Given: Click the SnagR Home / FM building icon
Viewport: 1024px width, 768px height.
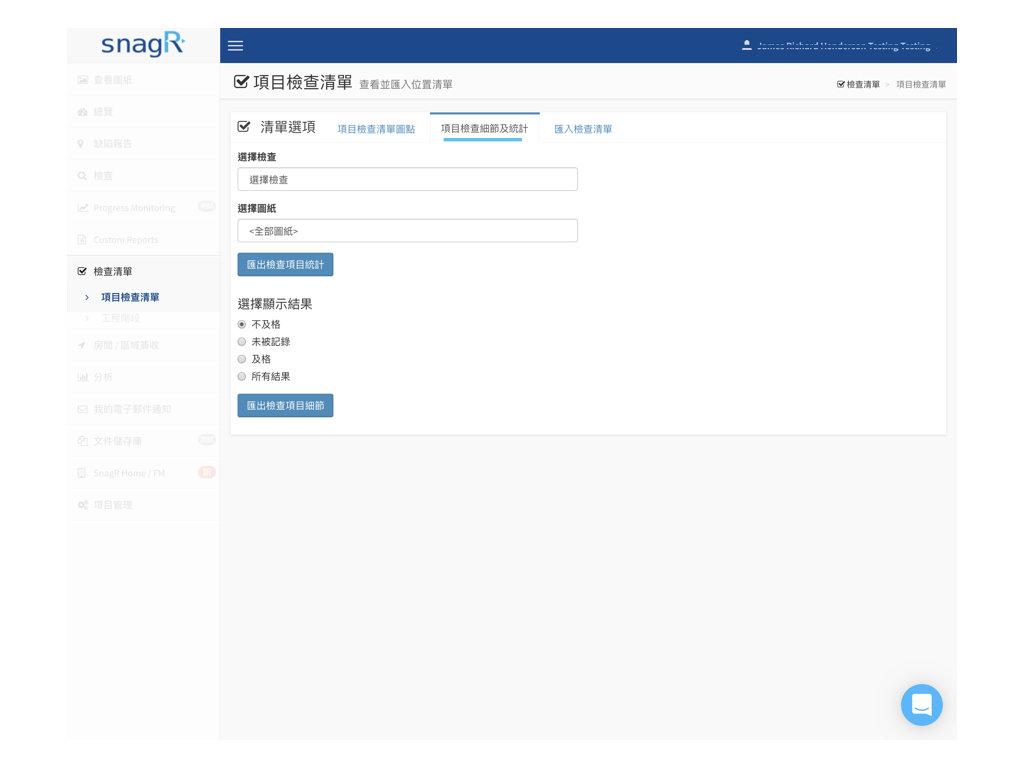Looking at the screenshot, I should point(82,473).
